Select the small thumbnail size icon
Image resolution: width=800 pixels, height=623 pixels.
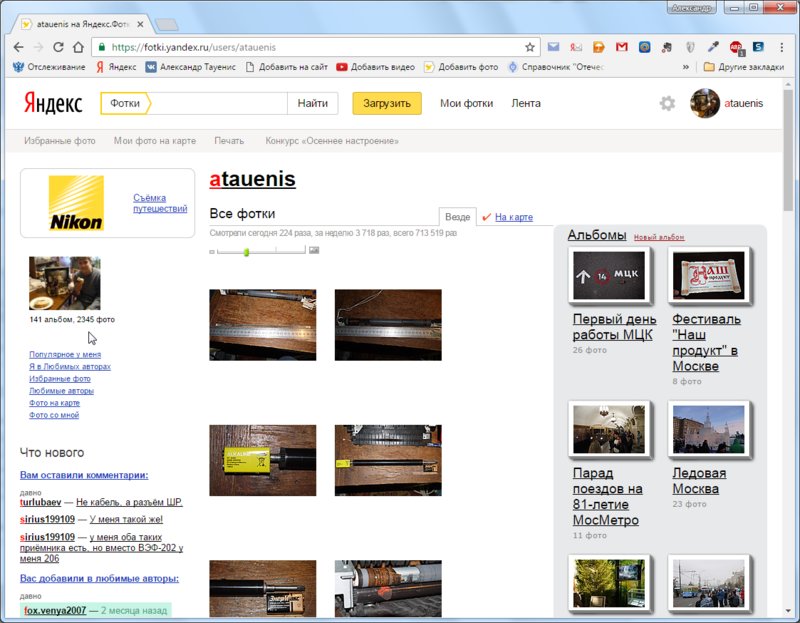coord(212,252)
